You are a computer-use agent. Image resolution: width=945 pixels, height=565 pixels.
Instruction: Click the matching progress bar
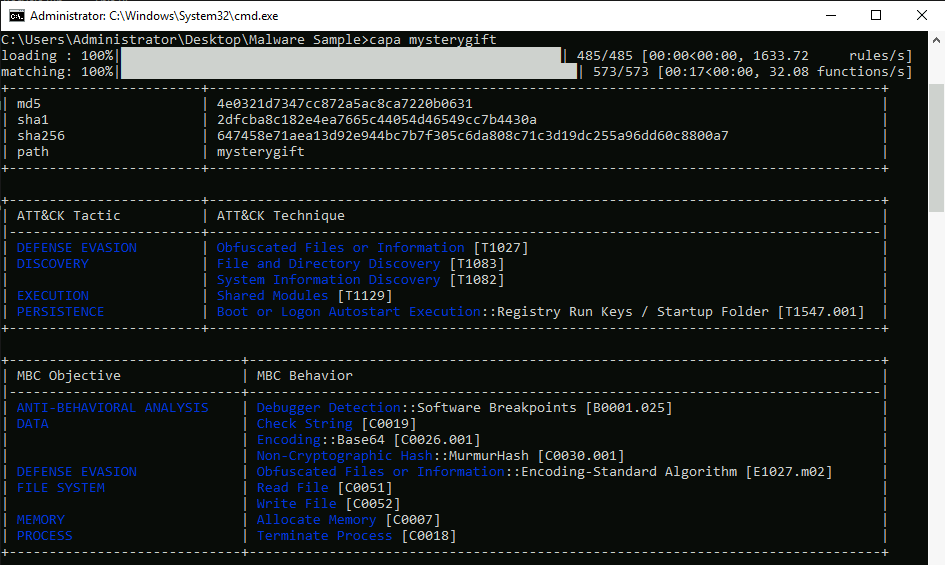click(x=349, y=72)
